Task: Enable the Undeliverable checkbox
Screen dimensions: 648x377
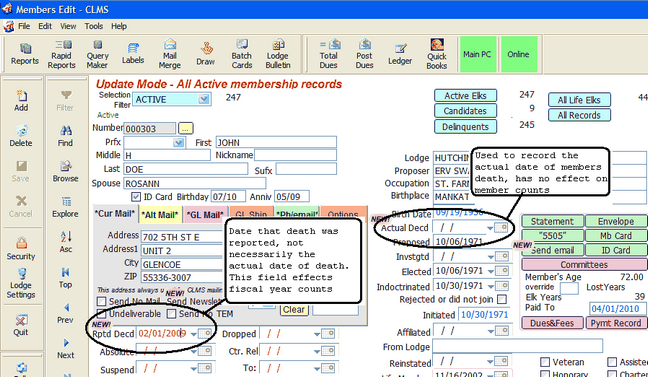Action: coord(101,314)
